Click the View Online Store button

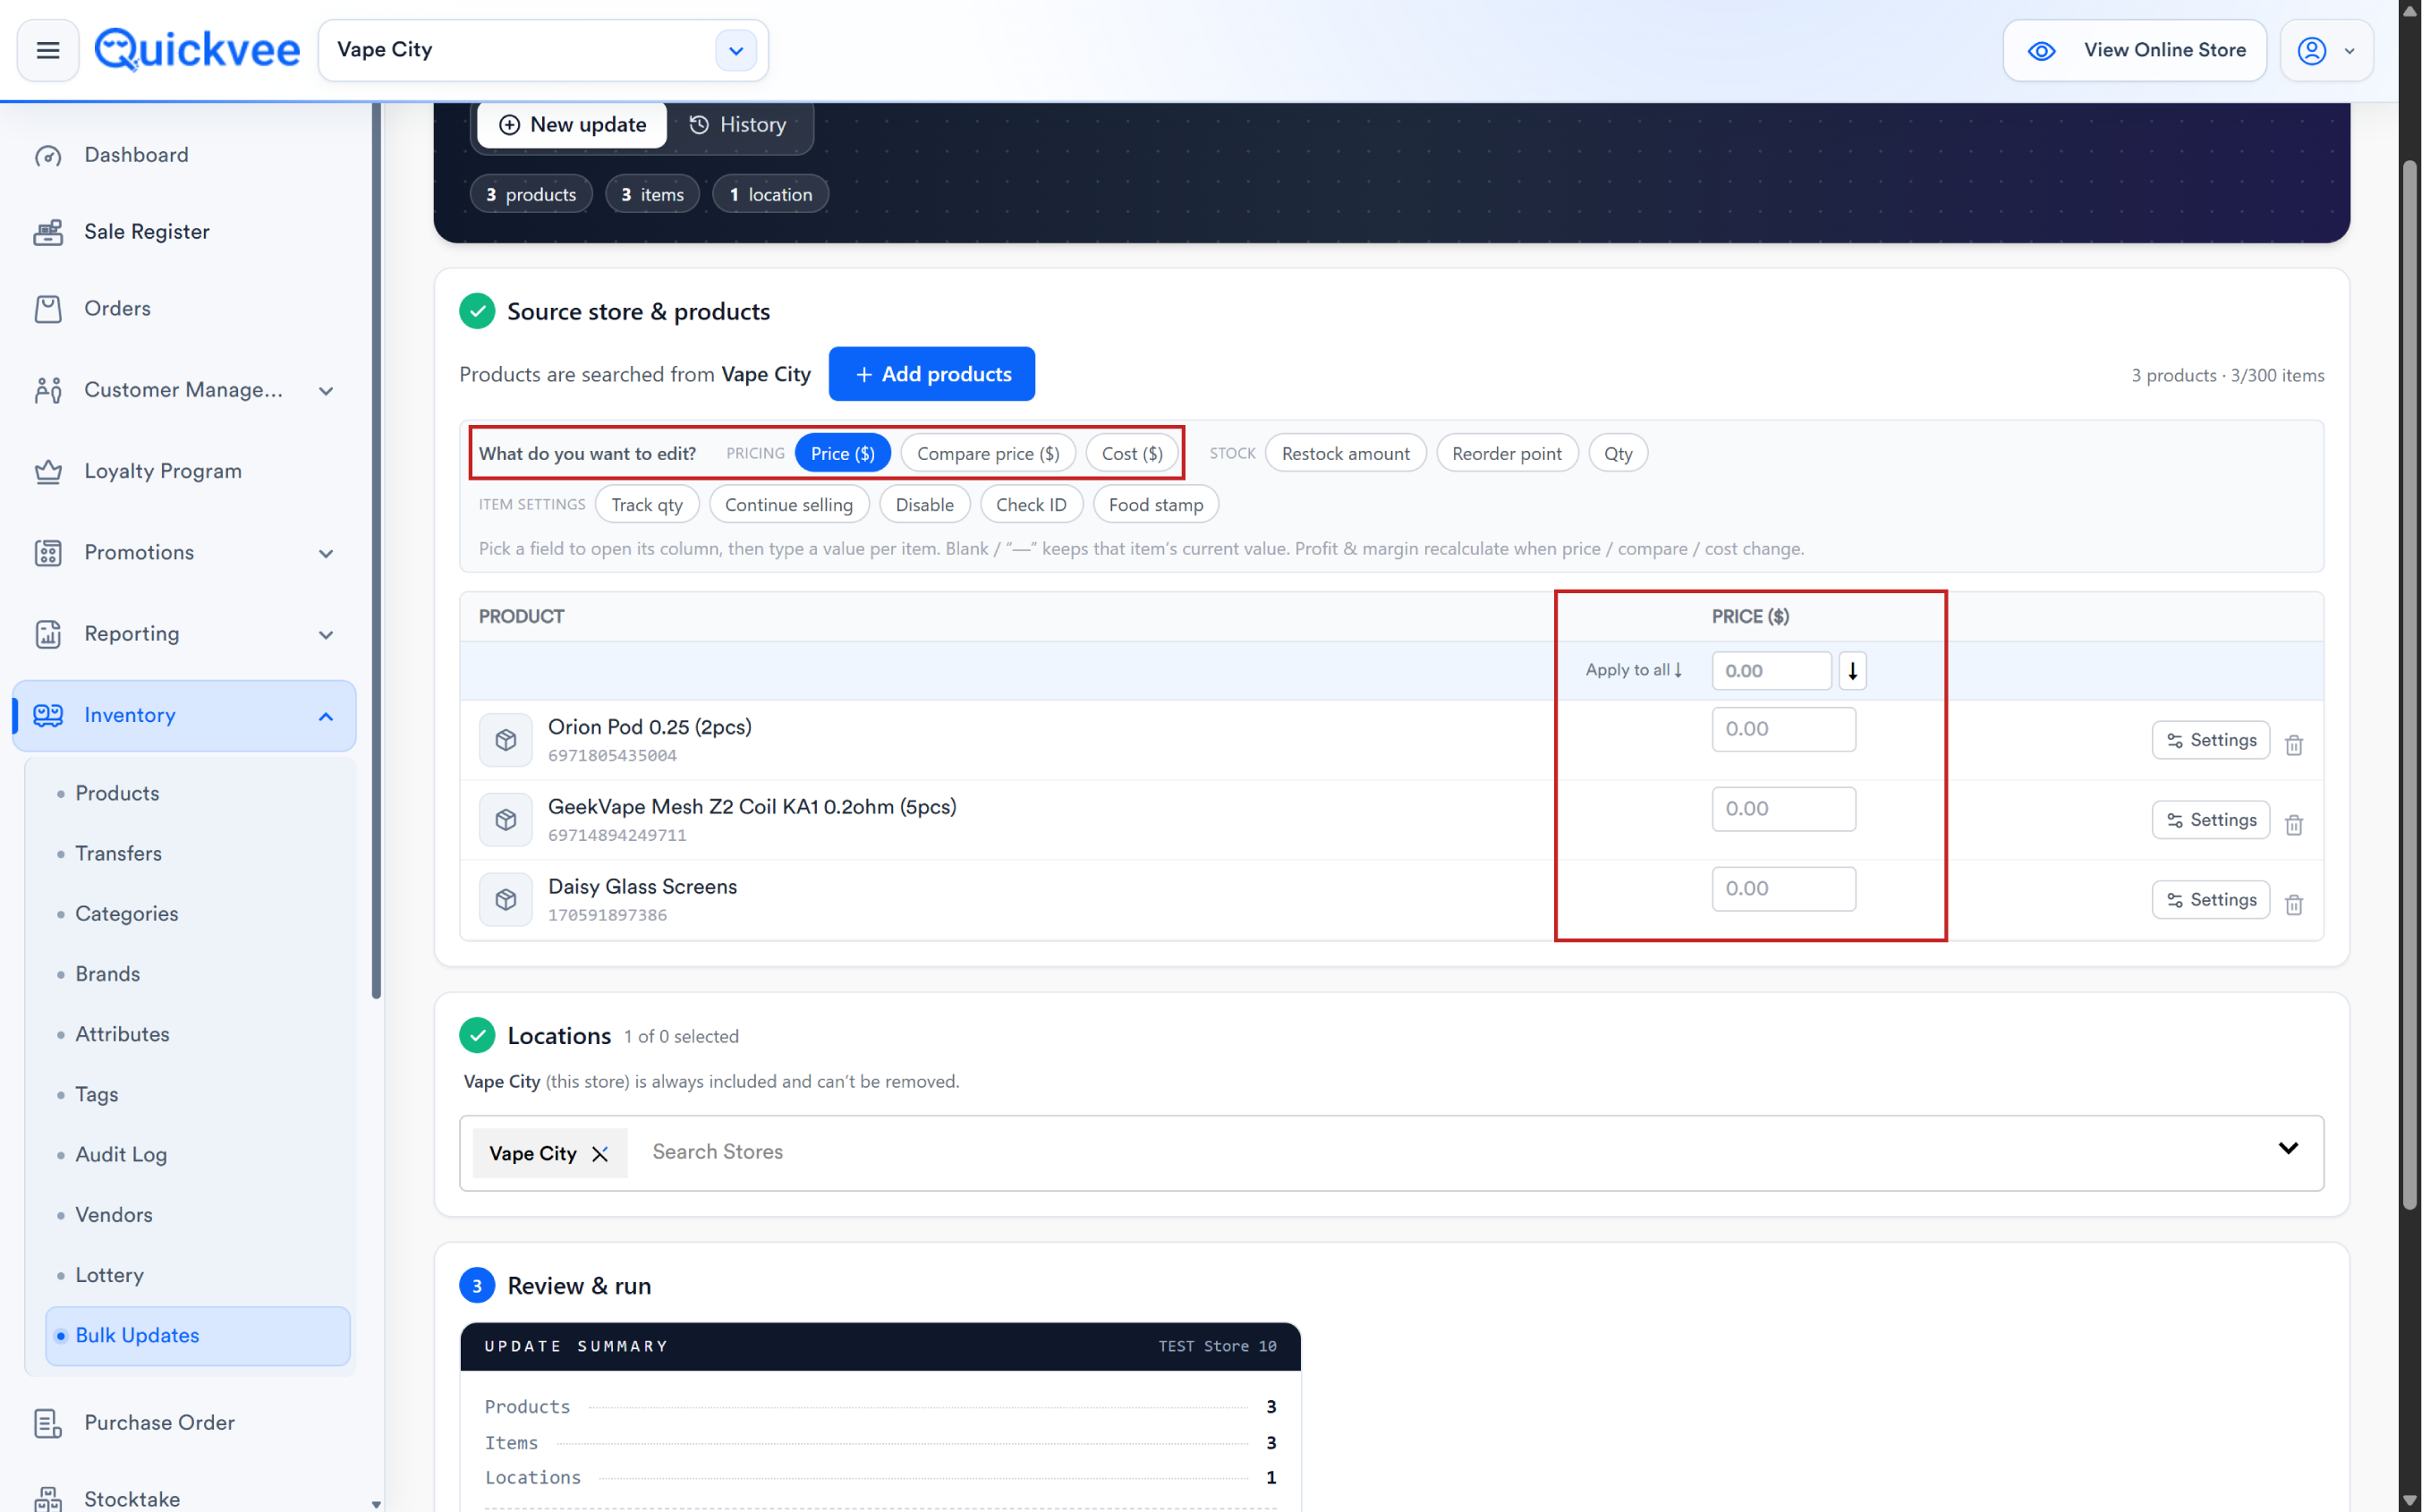click(2135, 50)
